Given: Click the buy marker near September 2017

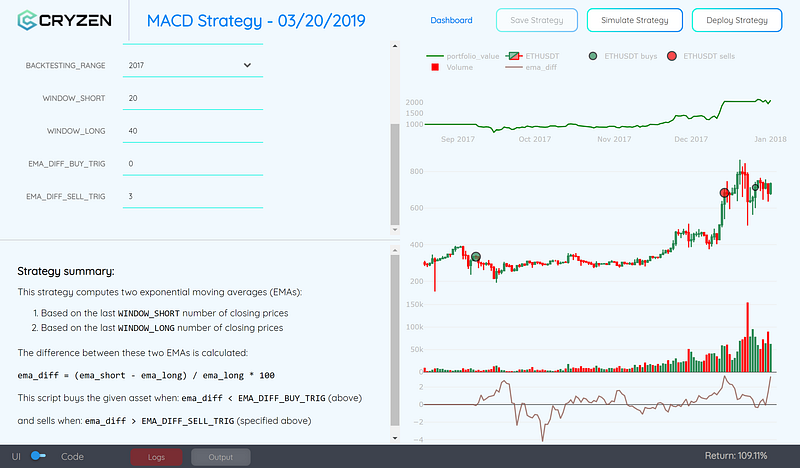Looking at the screenshot, I should (476, 257).
